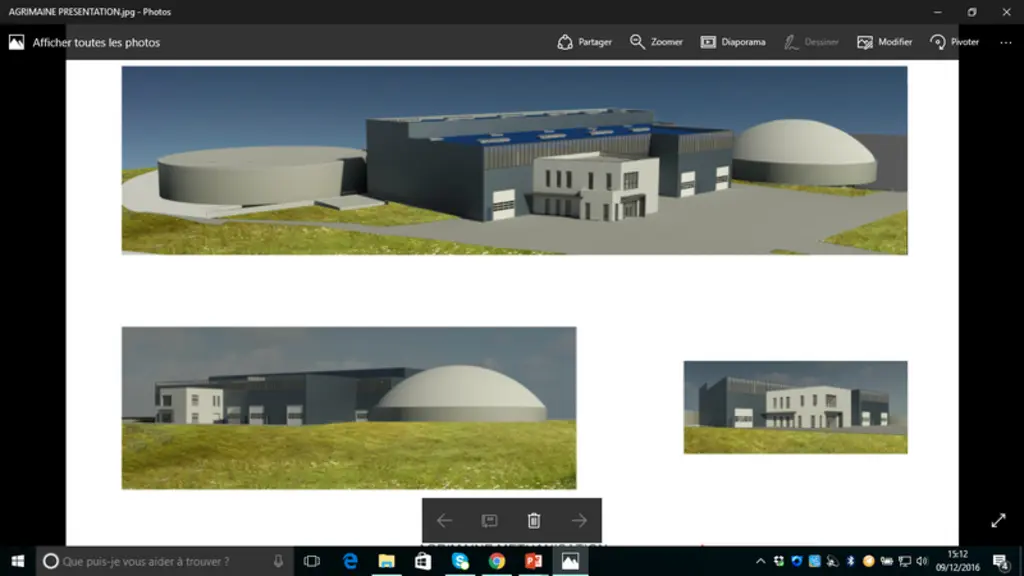Click the icon between back arrow and trash
The width and height of the screenshot is (1024, 576).
[489, 520]
